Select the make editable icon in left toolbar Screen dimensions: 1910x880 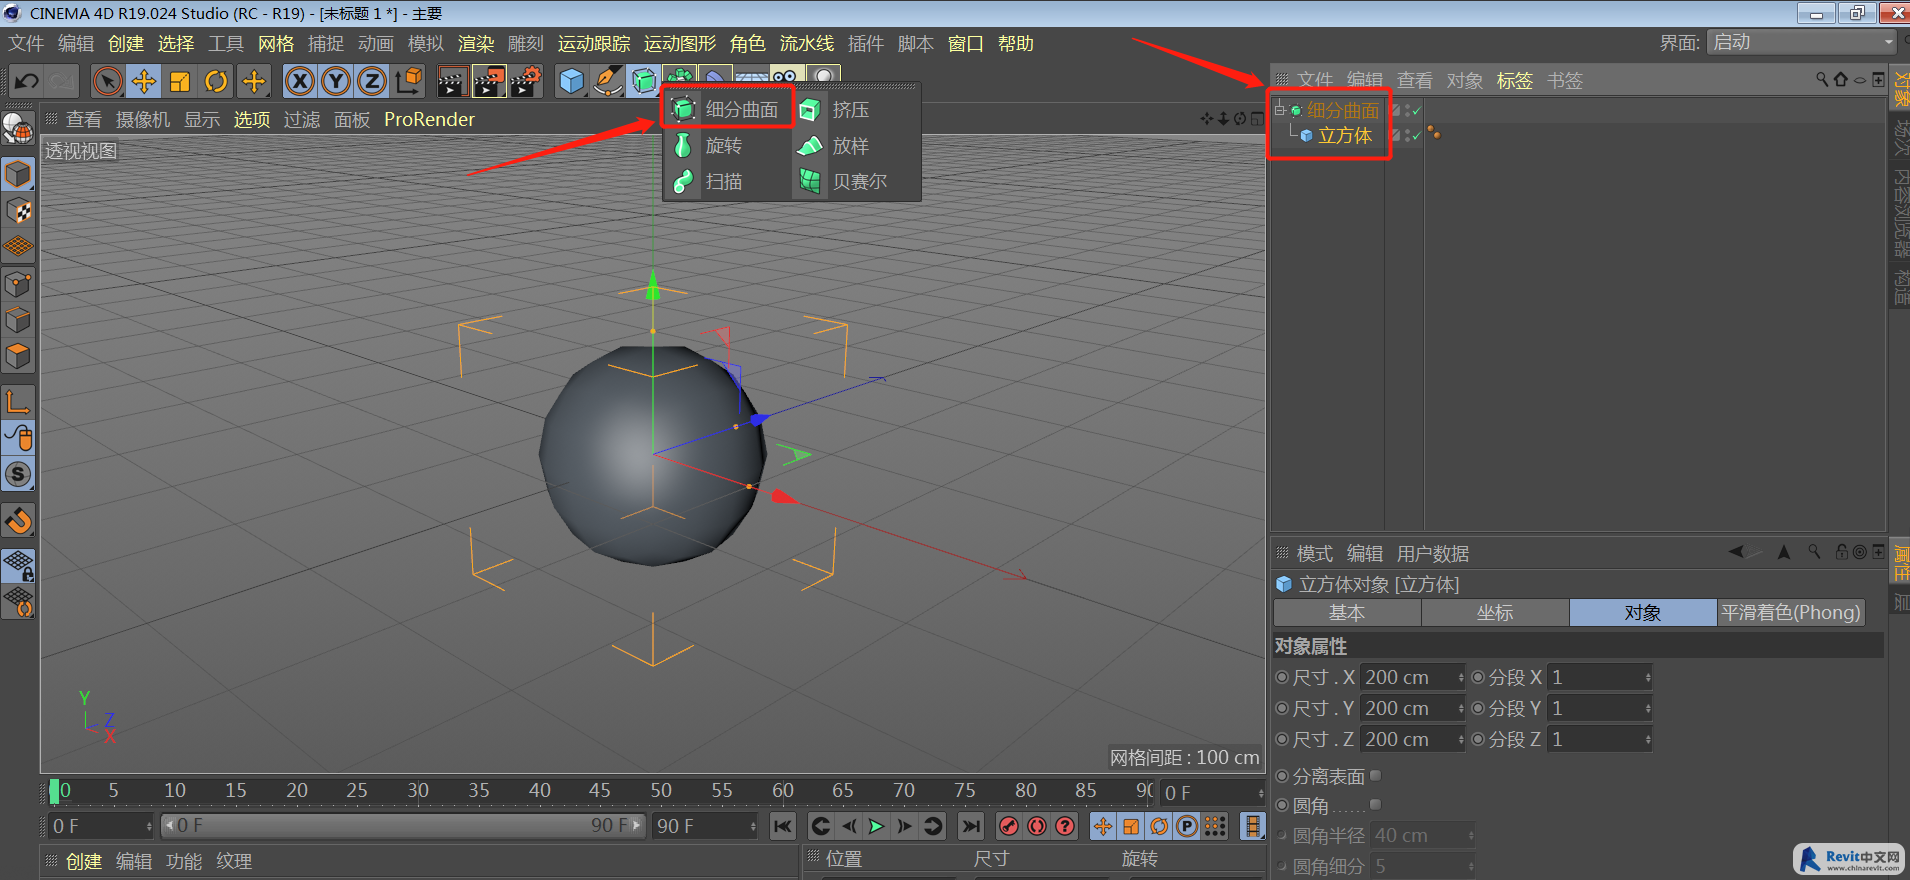(18, 128)
